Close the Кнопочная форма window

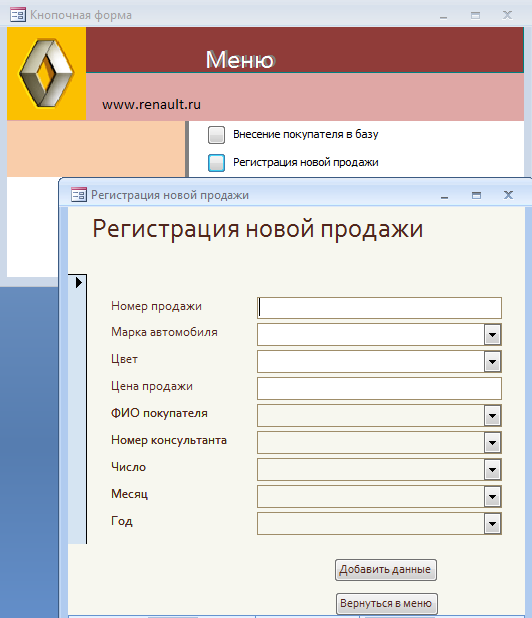[x=507, y=15]
